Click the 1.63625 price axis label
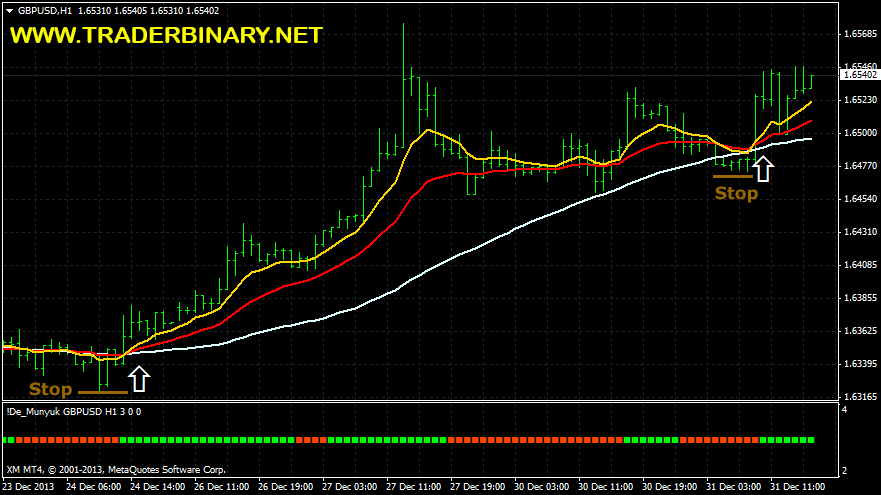This screenshot has width=881, height=495. 860,331
